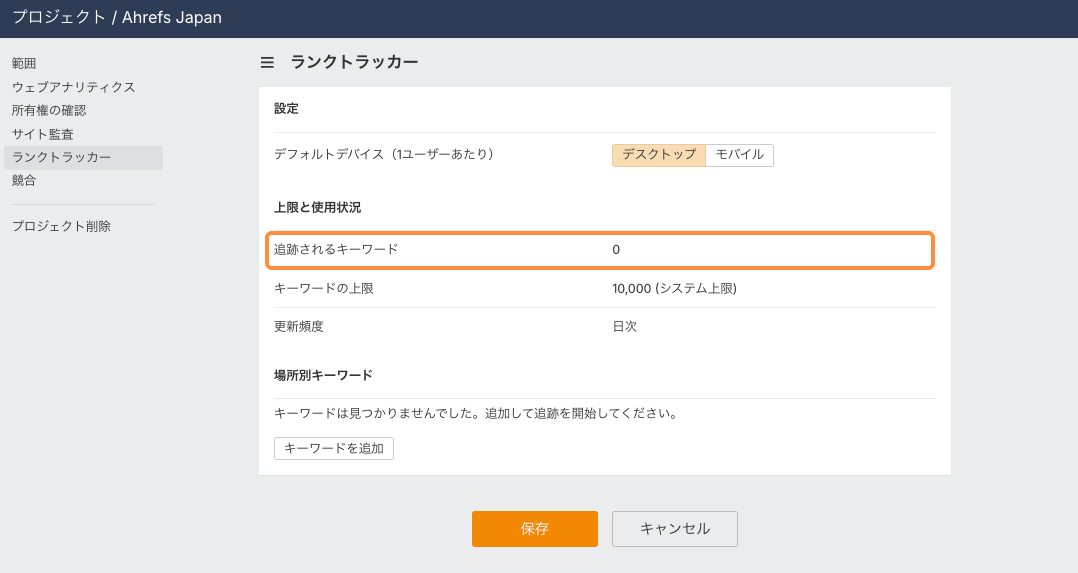The height and width of the screenshot is (573, 1078).
Task: Navigate to 競合 in the sidebar
Action: pos(24,181)
